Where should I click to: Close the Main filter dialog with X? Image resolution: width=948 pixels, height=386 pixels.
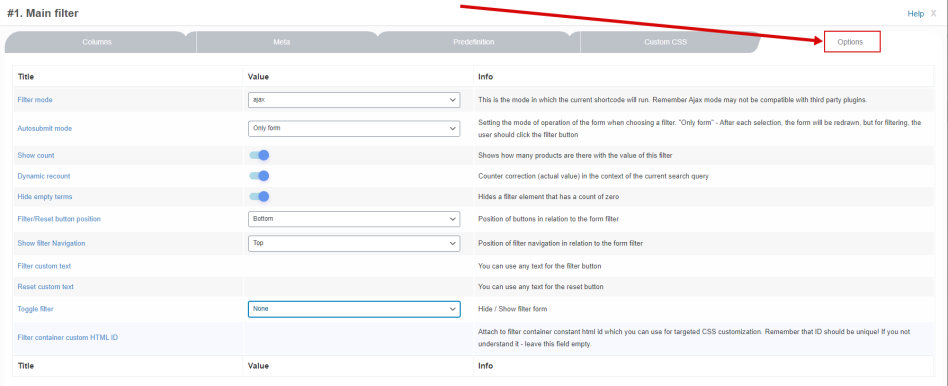coord(933,13)
